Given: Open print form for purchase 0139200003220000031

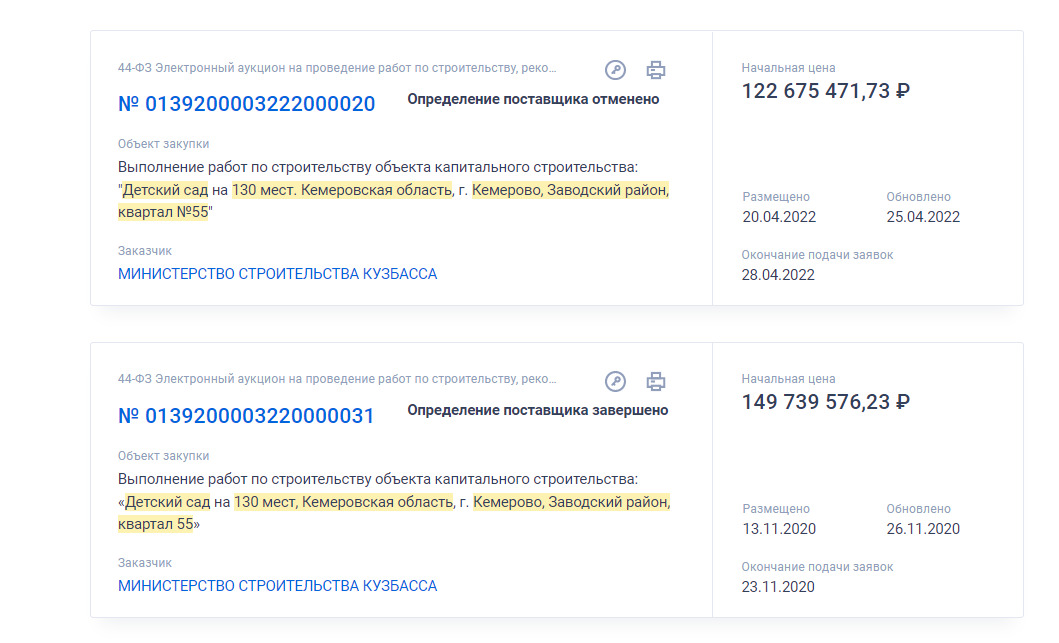Looking at the screenshot, I should [x=655, y=382].
